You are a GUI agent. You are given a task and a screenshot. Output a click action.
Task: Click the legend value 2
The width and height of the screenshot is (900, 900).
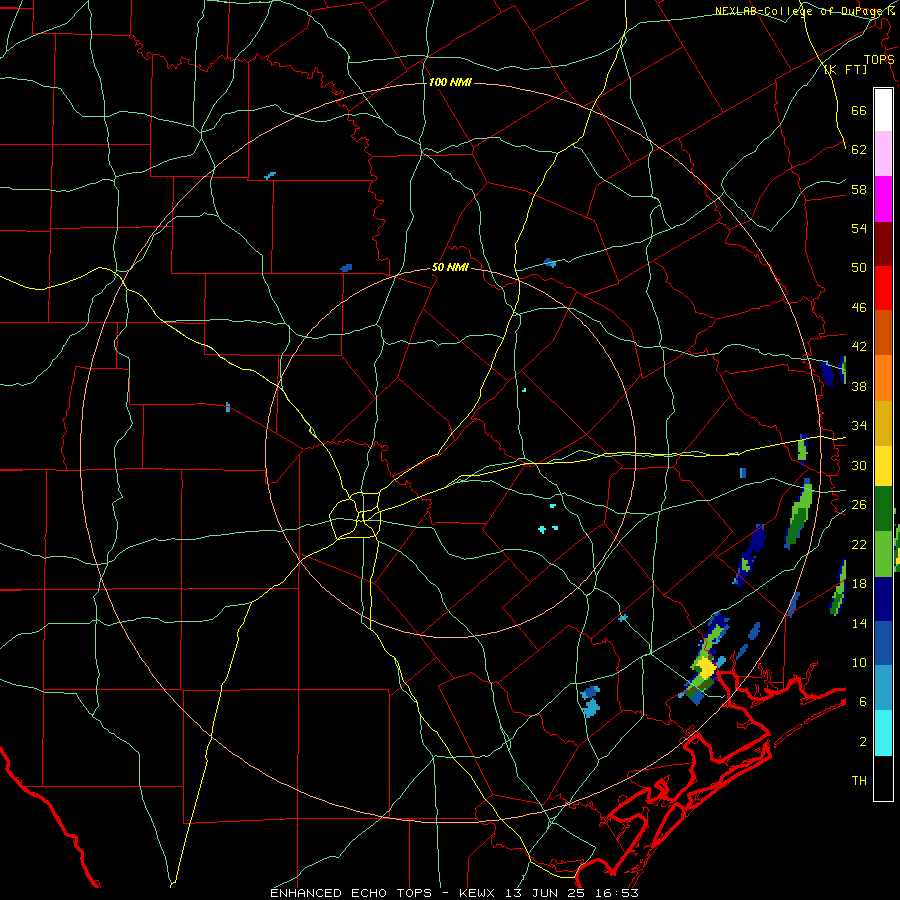point(862,742)
